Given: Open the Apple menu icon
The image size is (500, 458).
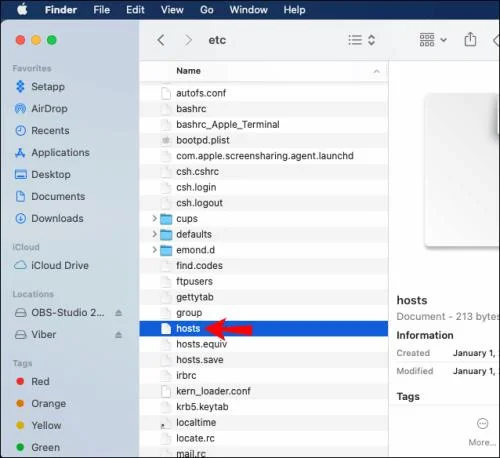Looking at the screenshot, I should click(x=22, y=9).
